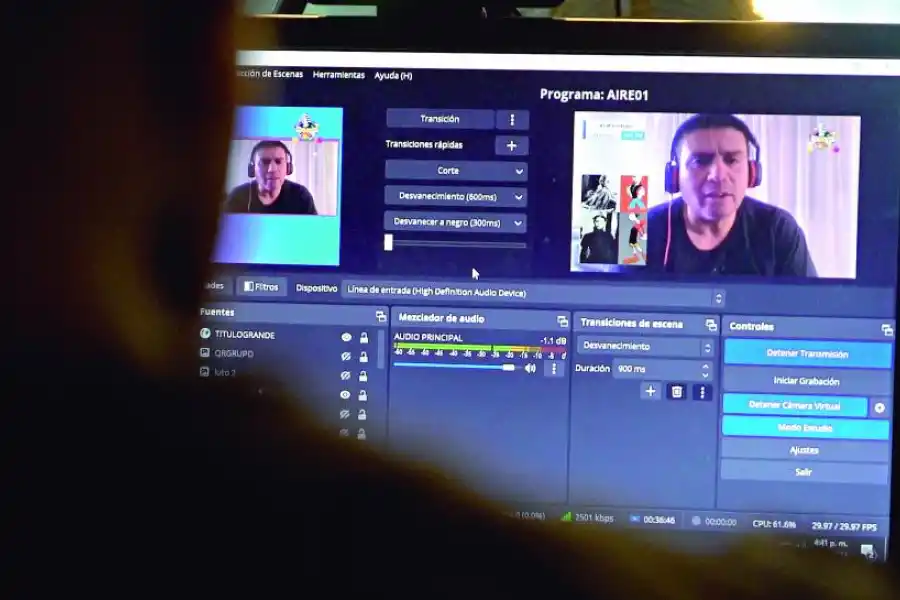
Task: Hide the TITULOGRANDE source with eye icon
Action: pos(345,338)
